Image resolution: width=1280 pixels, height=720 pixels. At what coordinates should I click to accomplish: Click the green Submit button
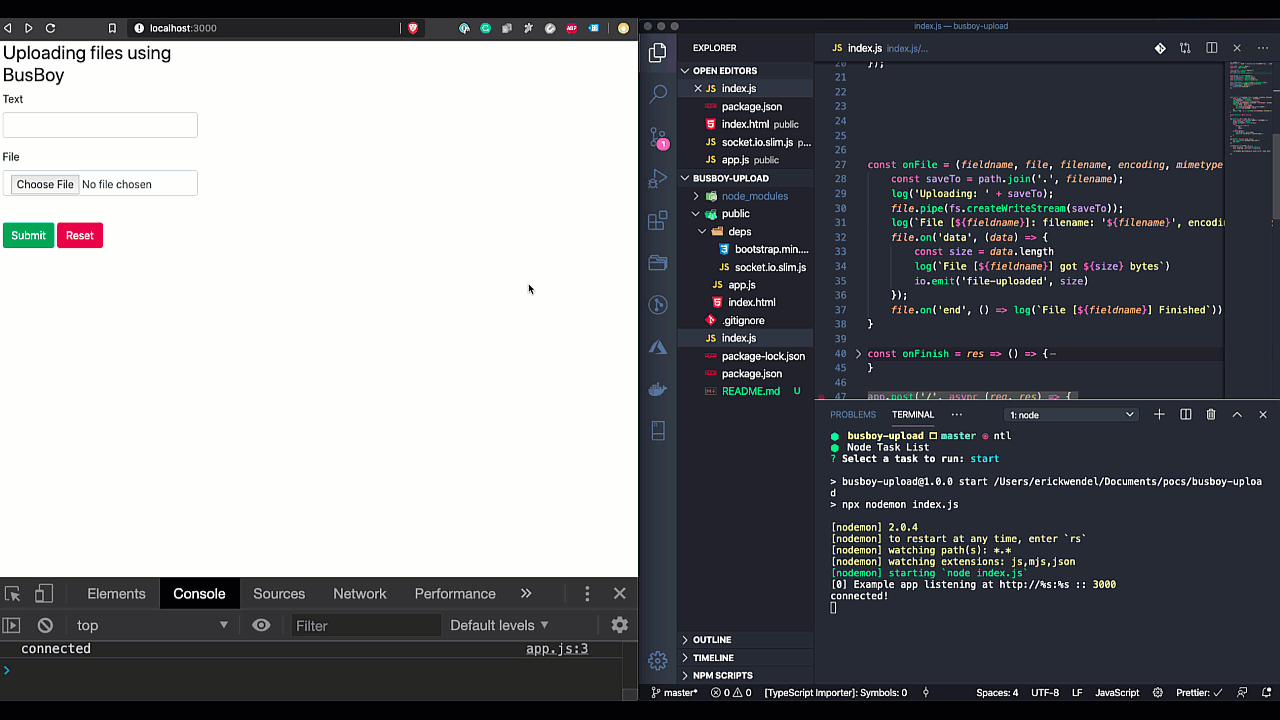[28, 235]
